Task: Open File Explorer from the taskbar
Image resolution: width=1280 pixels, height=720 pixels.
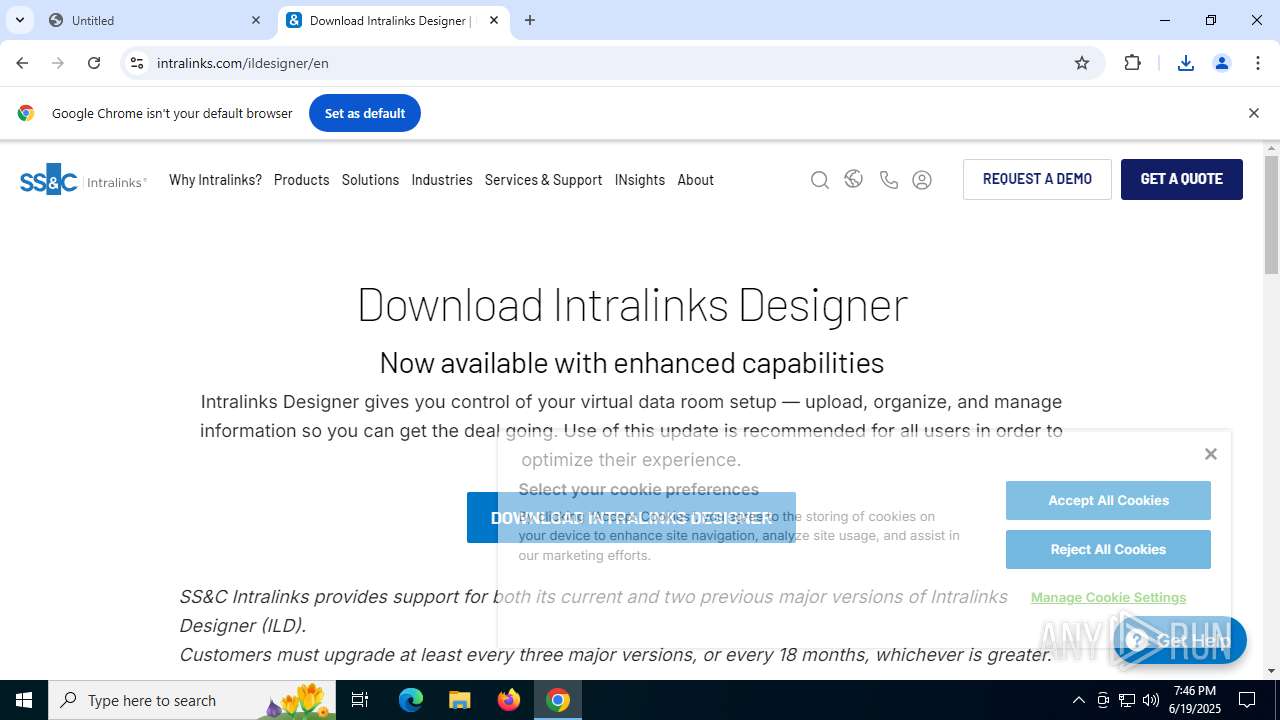Action: 460,700
